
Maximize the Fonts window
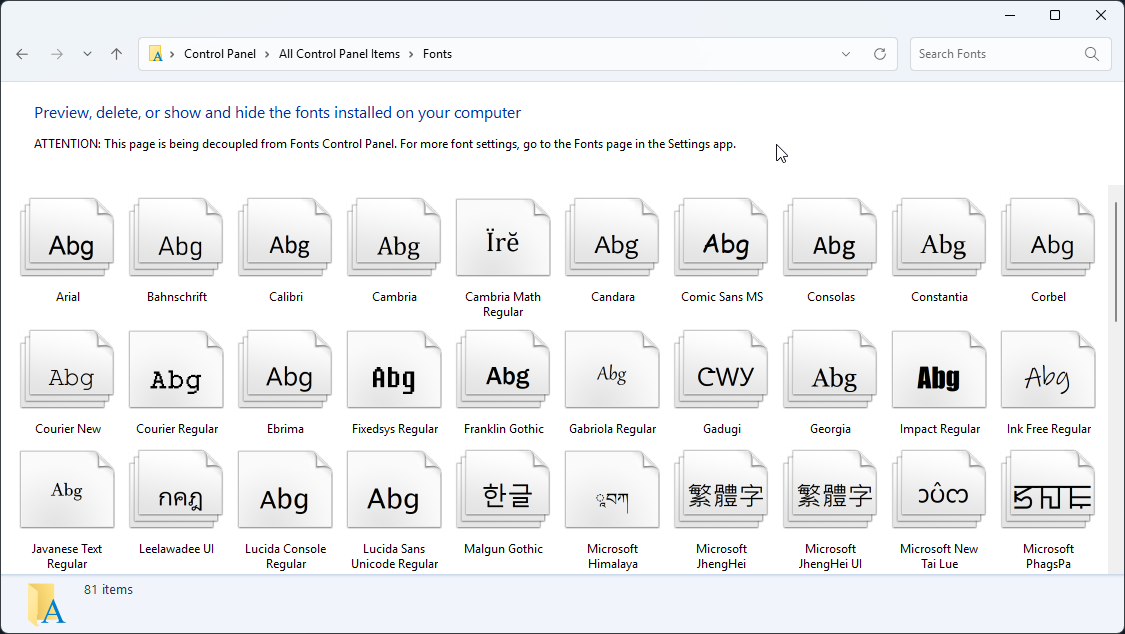[x=1055, y=15]
